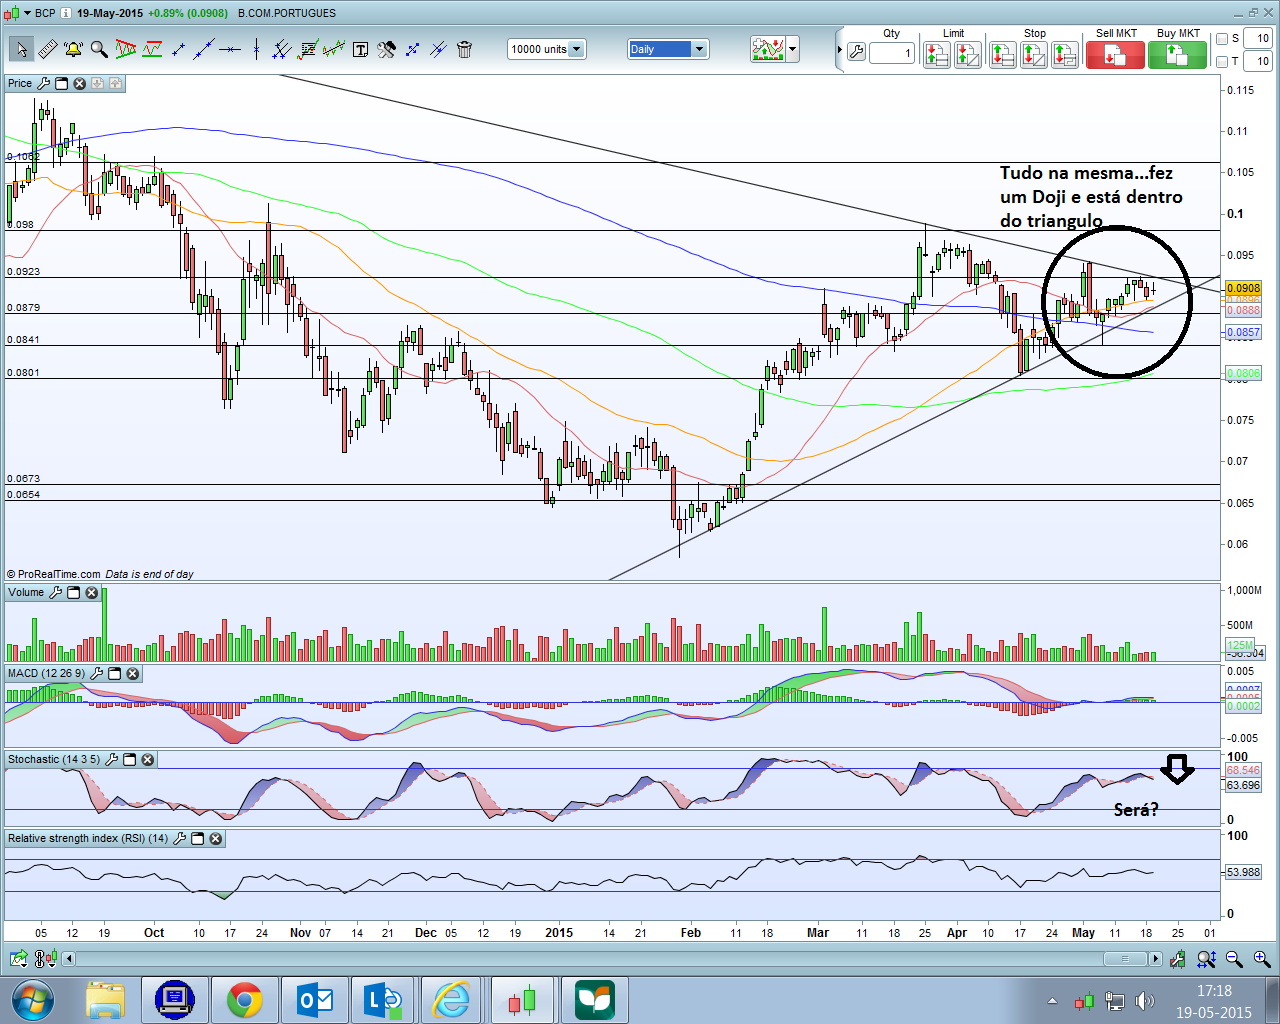Select the support and resistance channel tool
The image size is (1280, 1024).
click(152, 49)
